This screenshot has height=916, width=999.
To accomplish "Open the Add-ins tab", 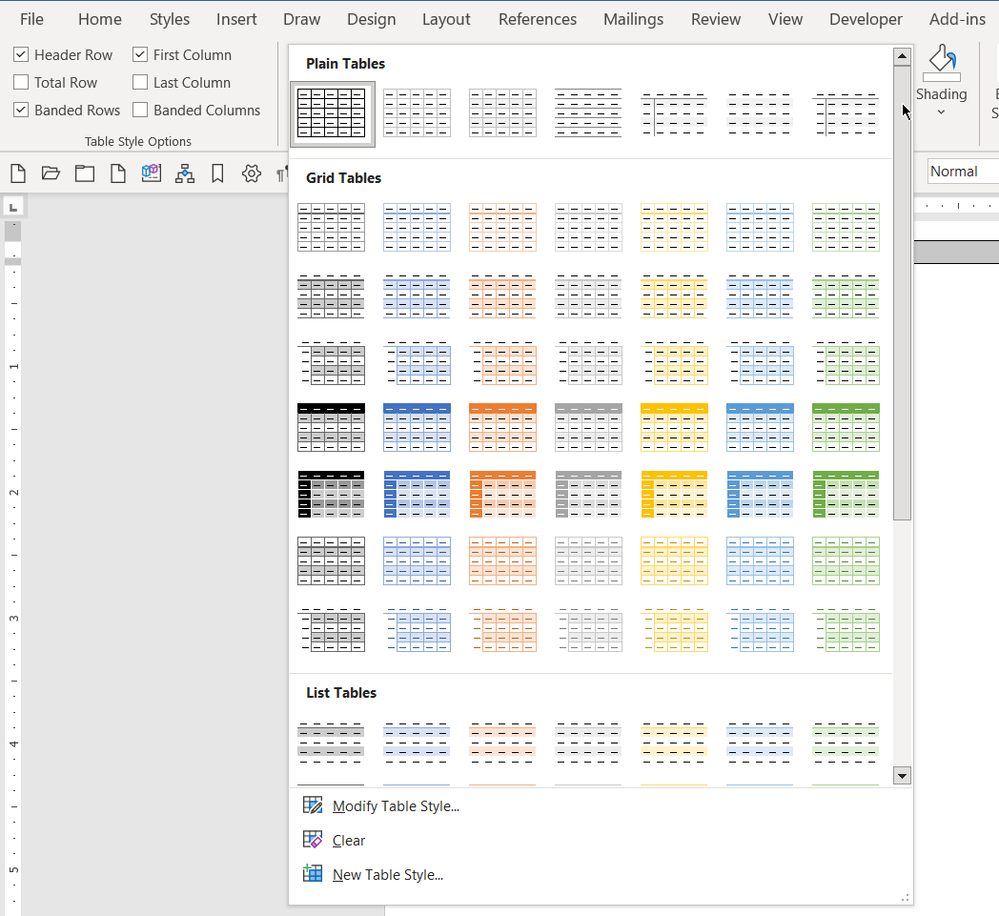I will (957, 19).
